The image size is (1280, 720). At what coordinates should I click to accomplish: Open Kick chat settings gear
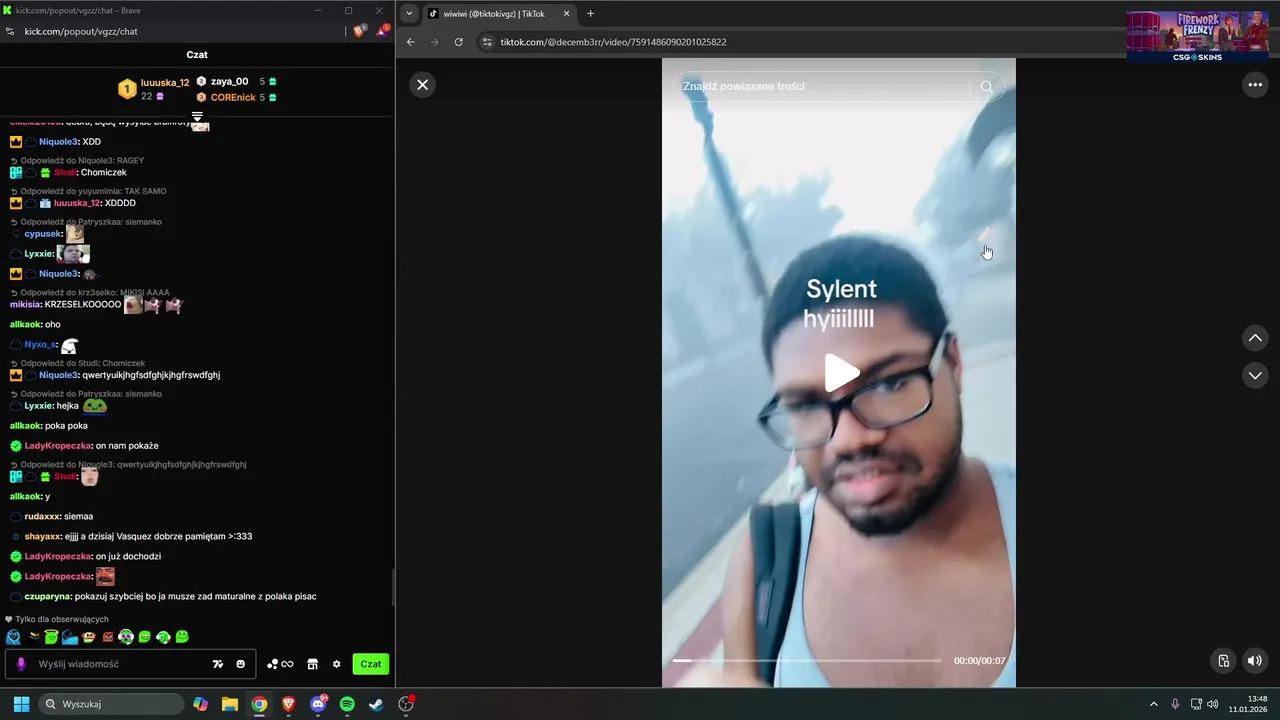click(x=336, y=664)
